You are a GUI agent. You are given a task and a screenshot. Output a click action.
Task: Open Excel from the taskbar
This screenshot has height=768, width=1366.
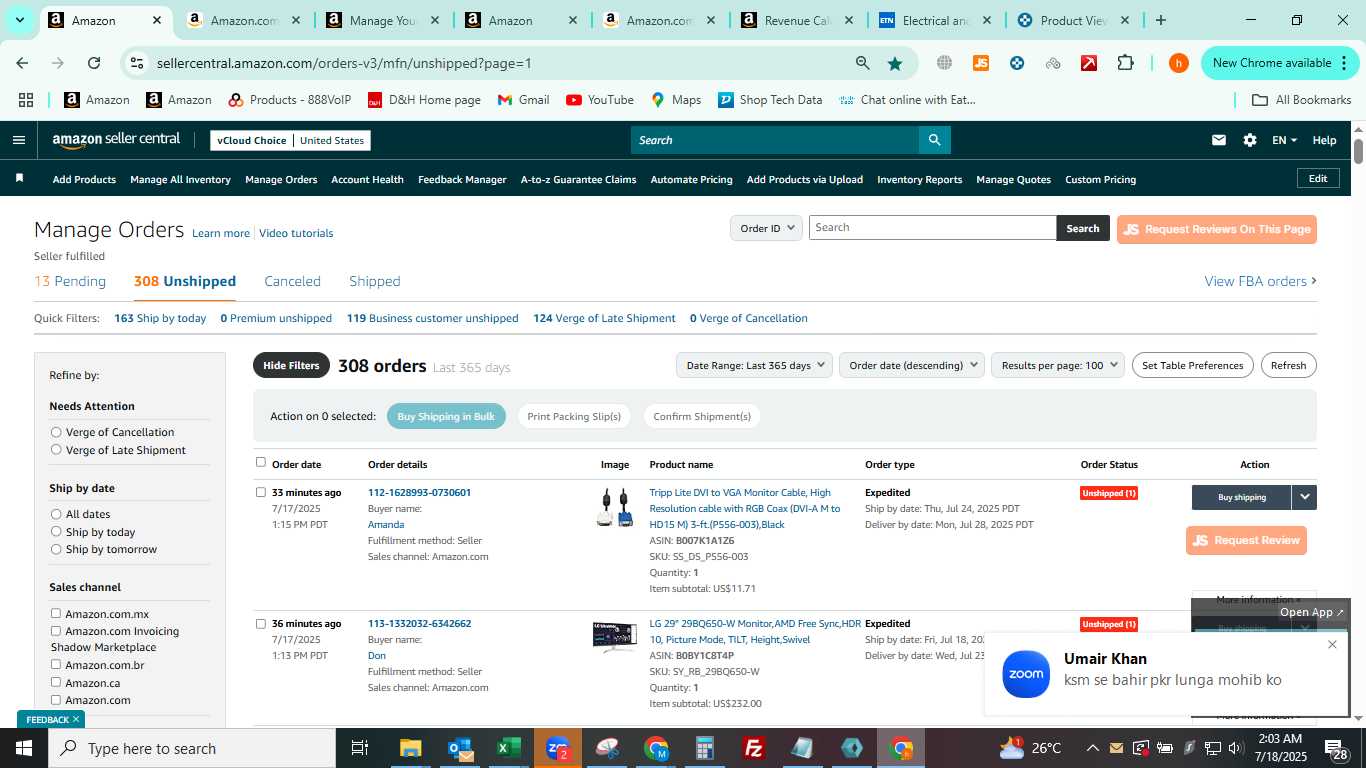point(509,748)
